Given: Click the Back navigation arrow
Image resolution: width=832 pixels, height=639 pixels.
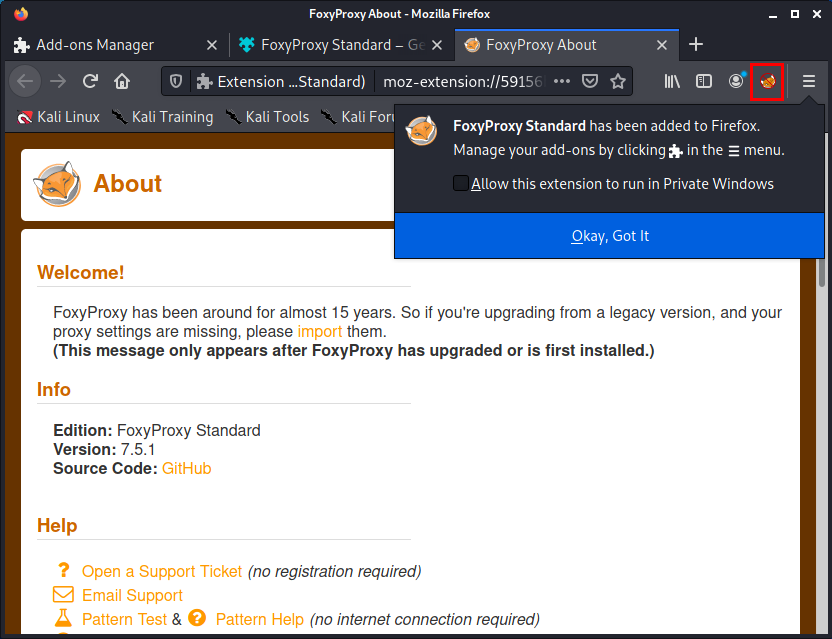Looking at the screenshot, I should coord(25,81).
